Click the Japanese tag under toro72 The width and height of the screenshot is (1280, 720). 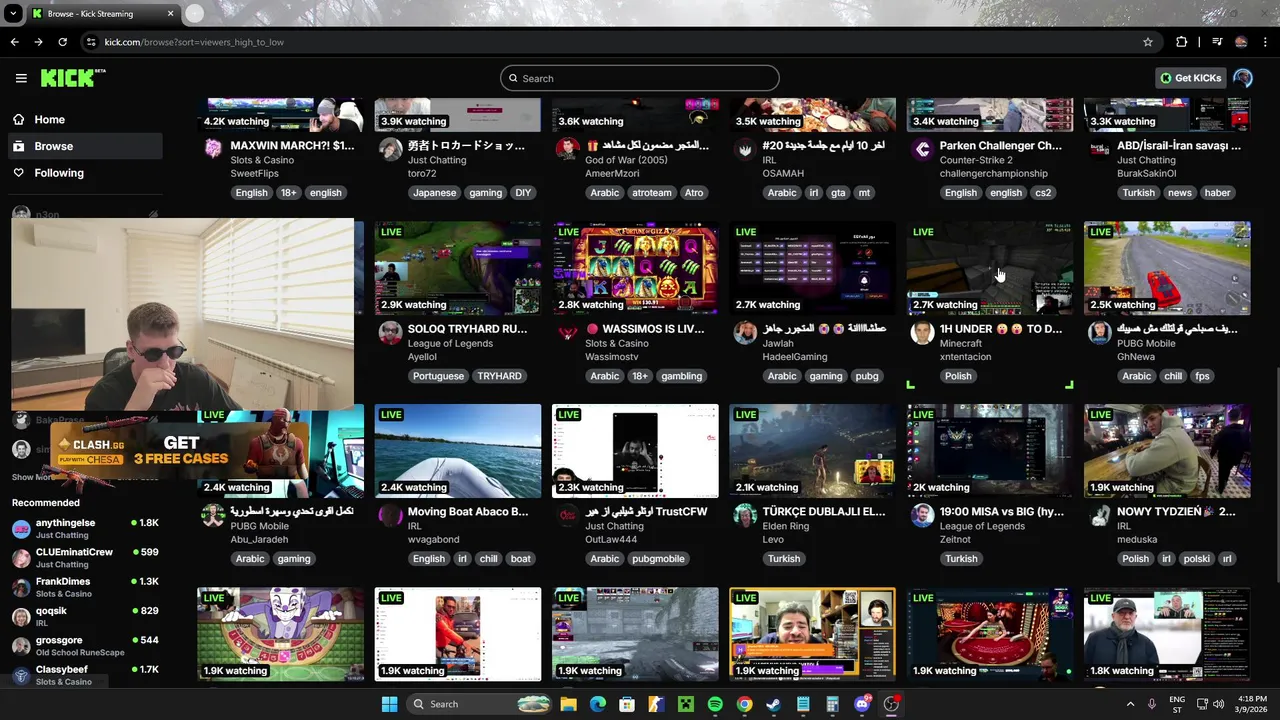click(434, 193)
